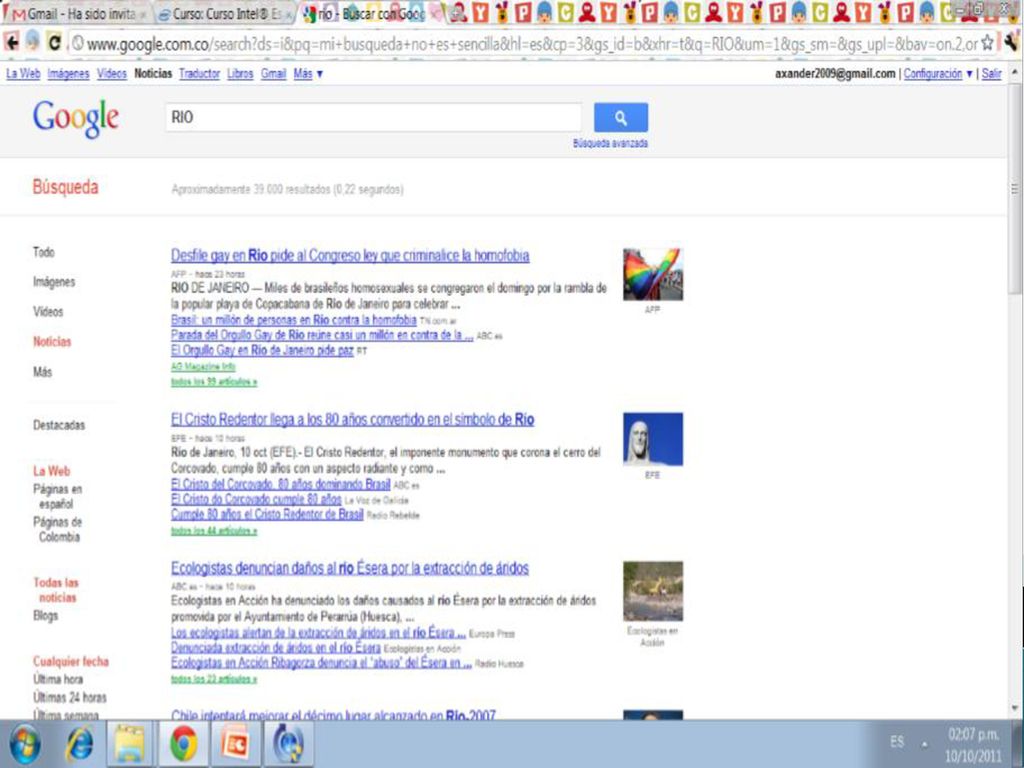Open Desfile gay en Rio headline

(350, 256)
